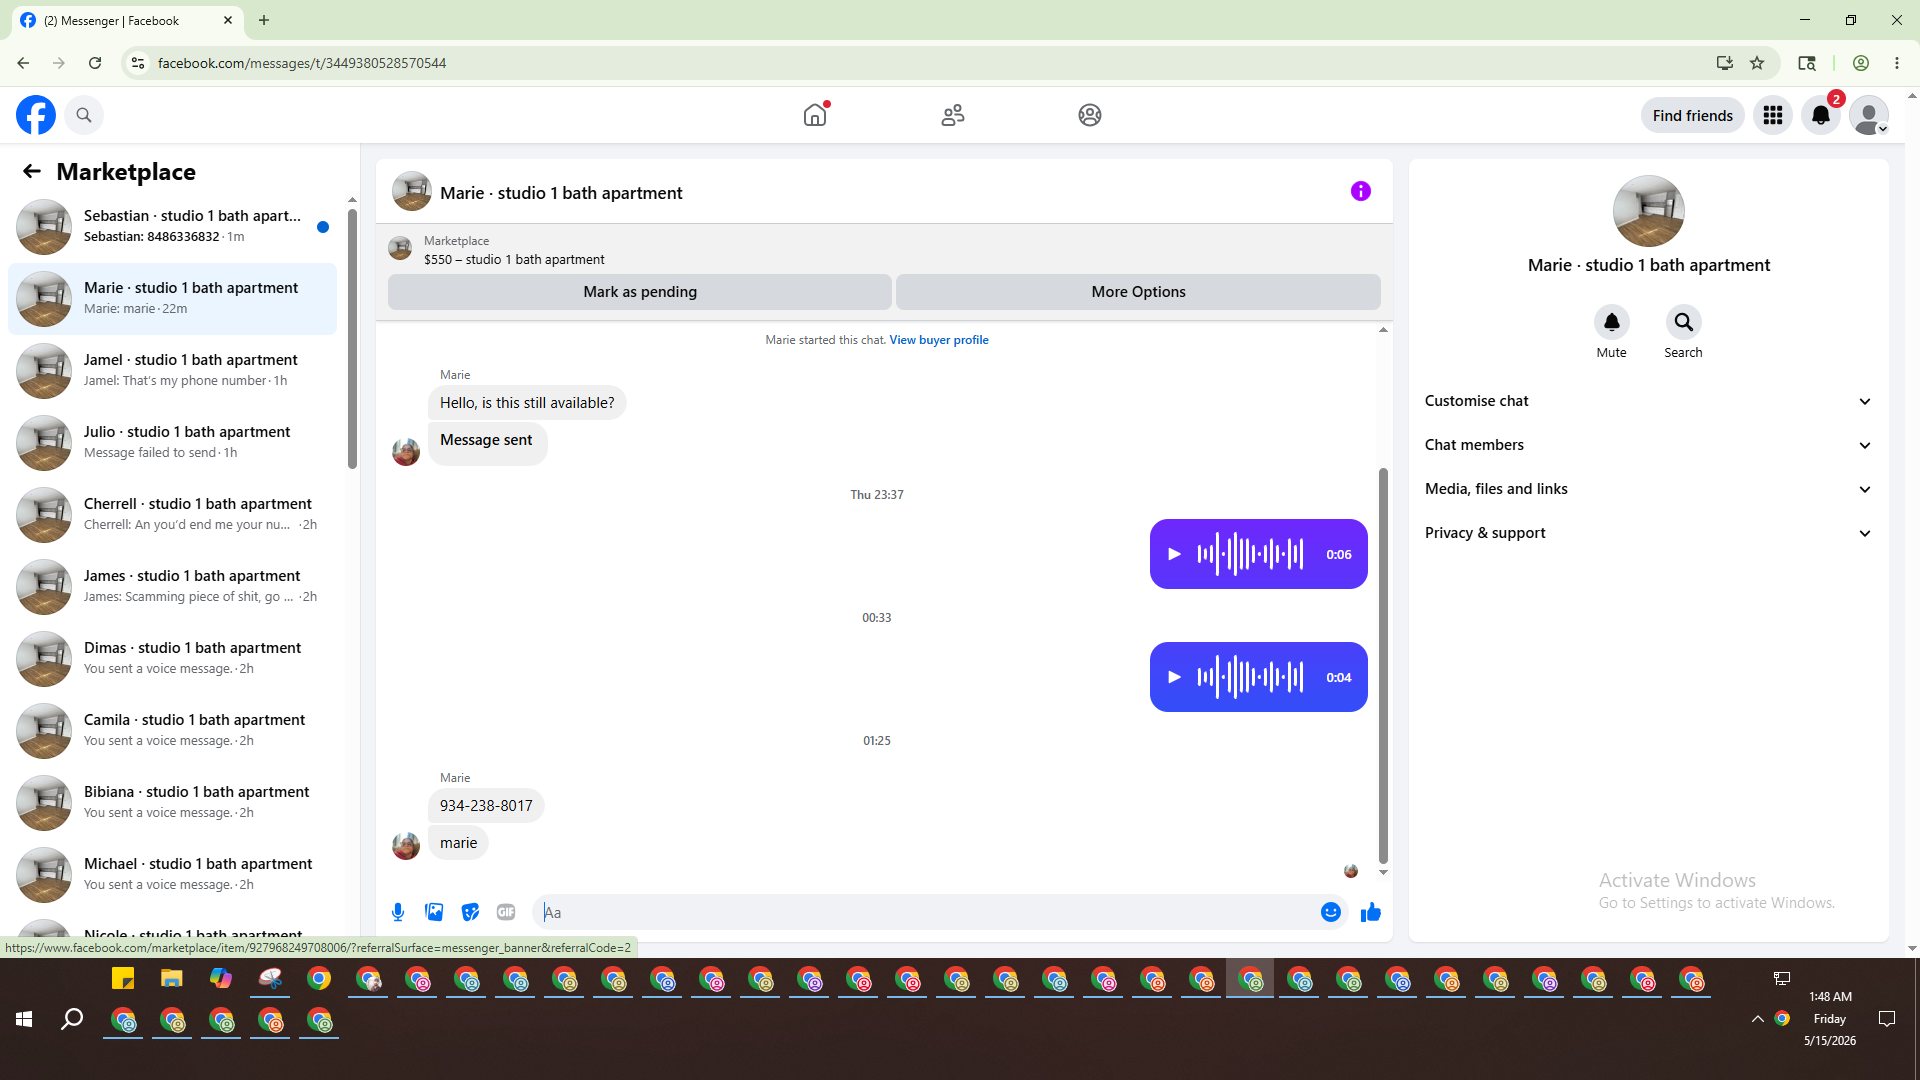Reload the page in Chrome
This screenshot has height=1080, width=1920.
pos(95,63)
